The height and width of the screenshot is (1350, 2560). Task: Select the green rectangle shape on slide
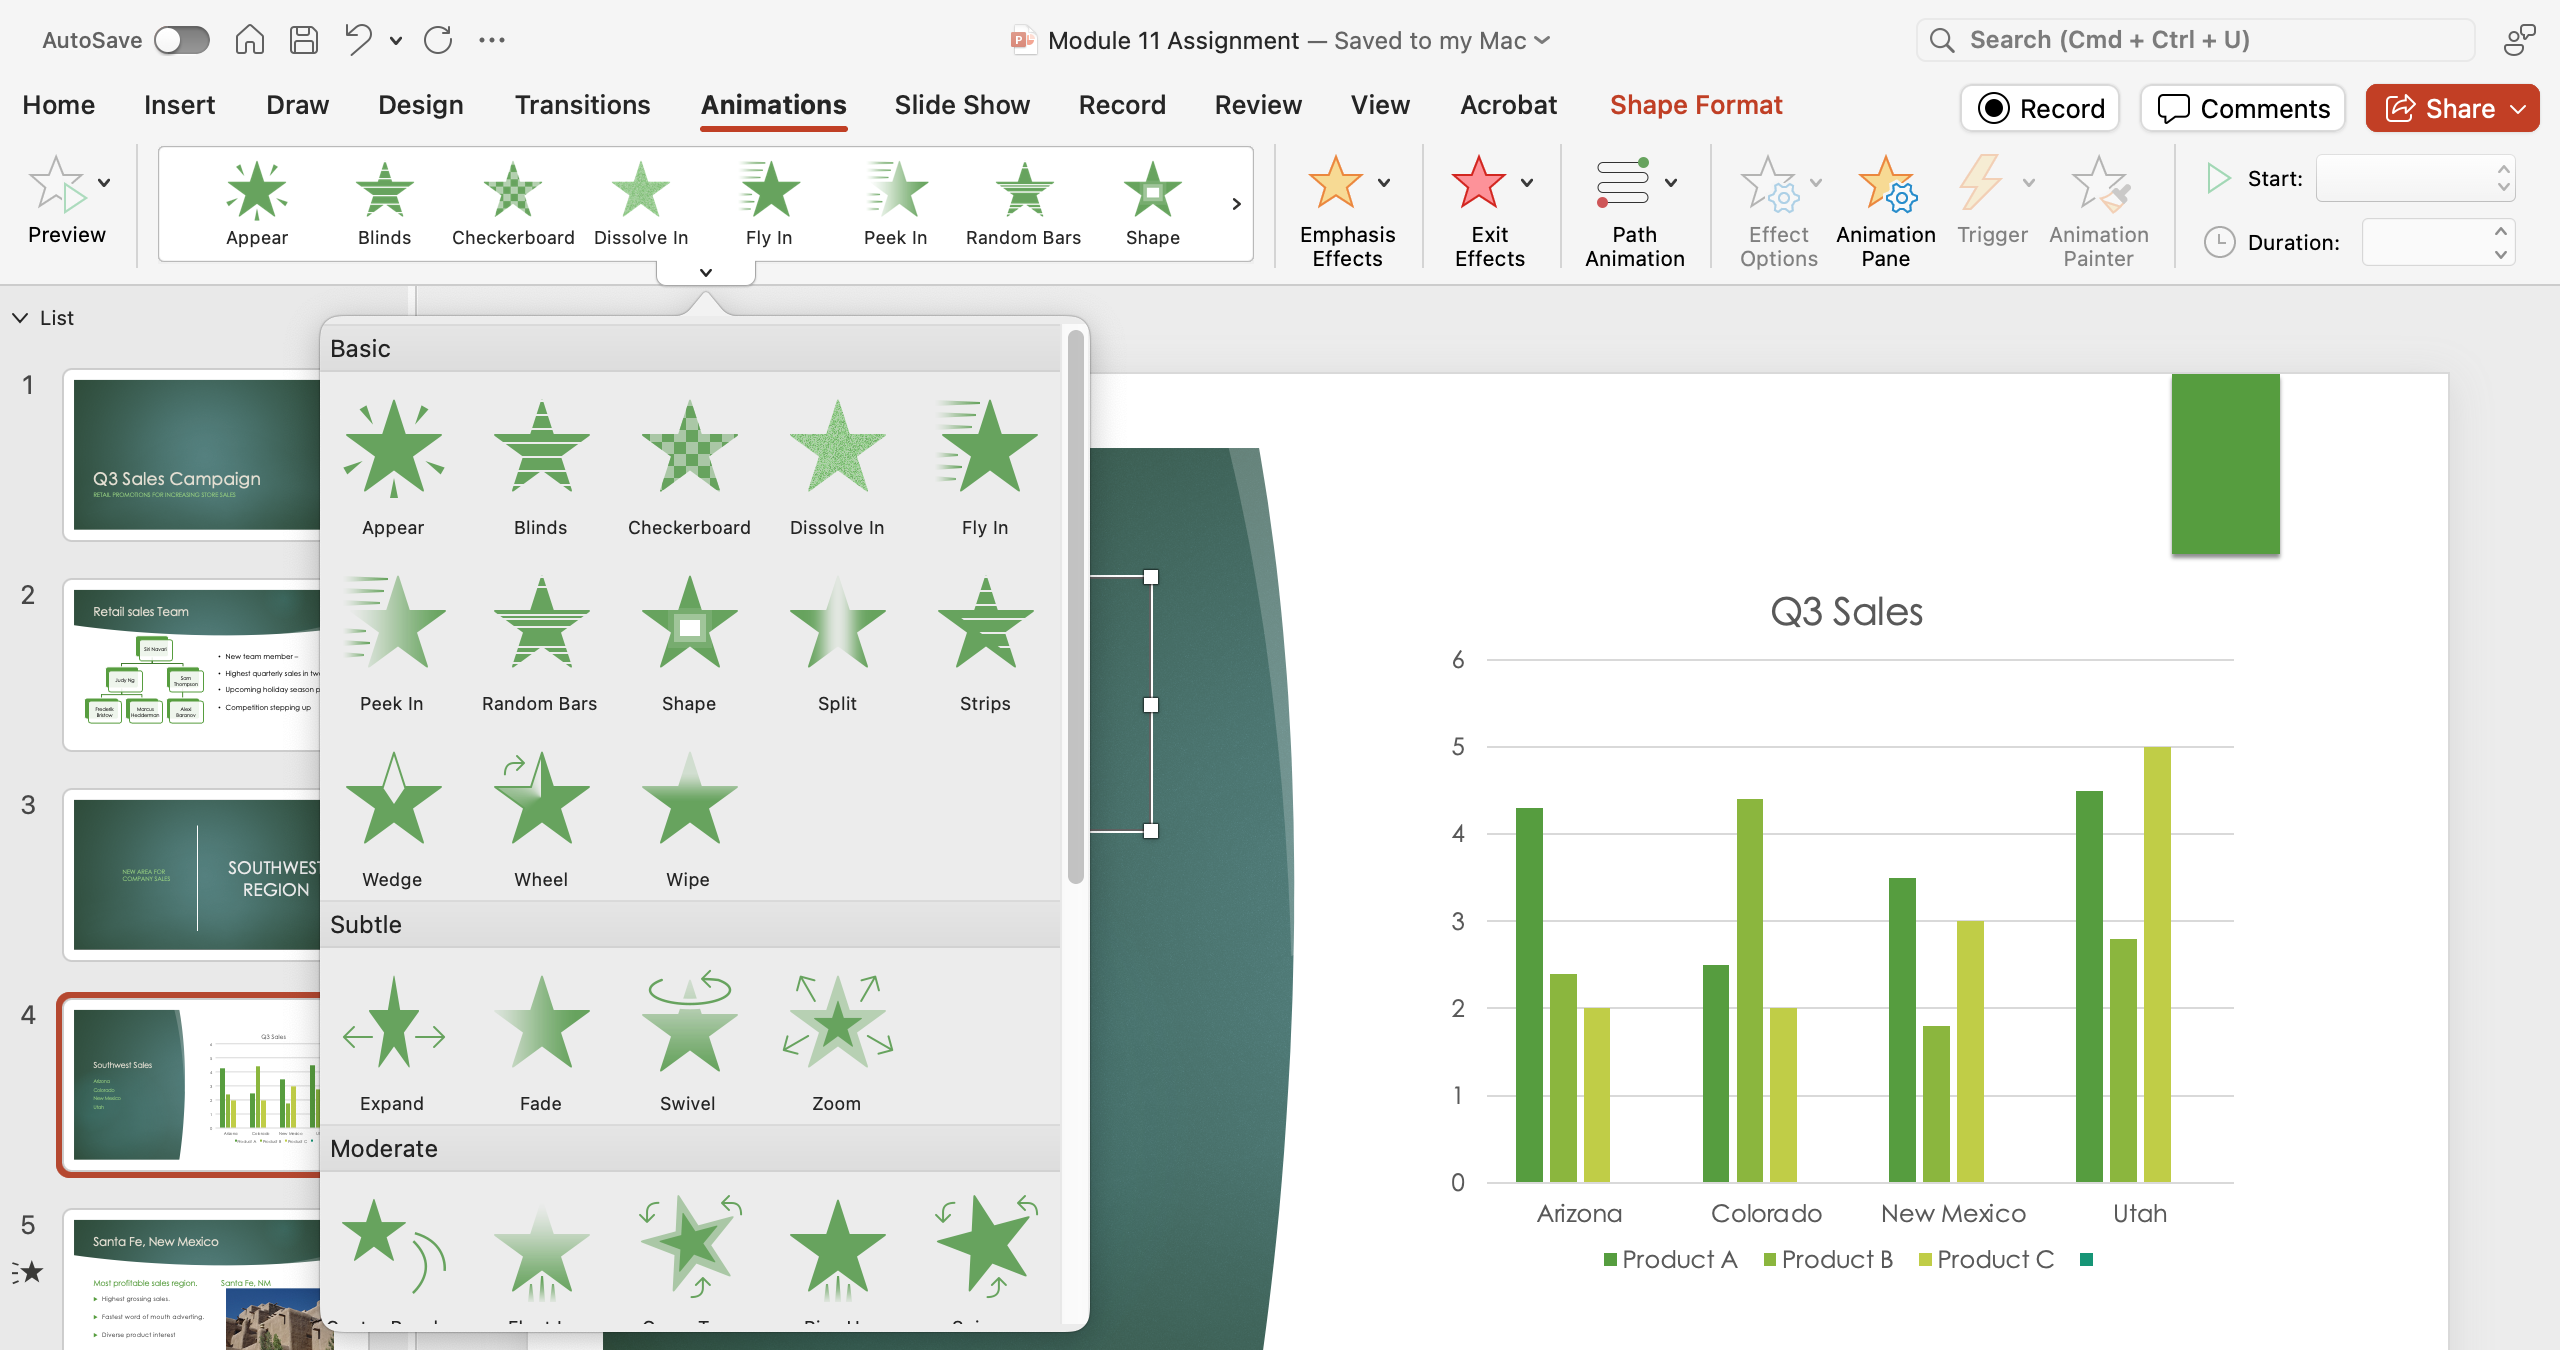coord(2225,464)
